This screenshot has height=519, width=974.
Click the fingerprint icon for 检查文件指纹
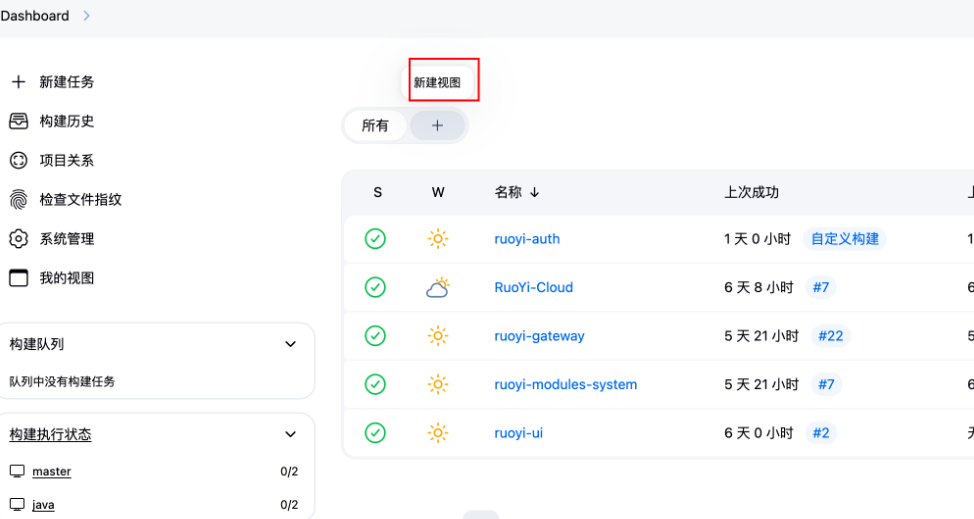18,199
